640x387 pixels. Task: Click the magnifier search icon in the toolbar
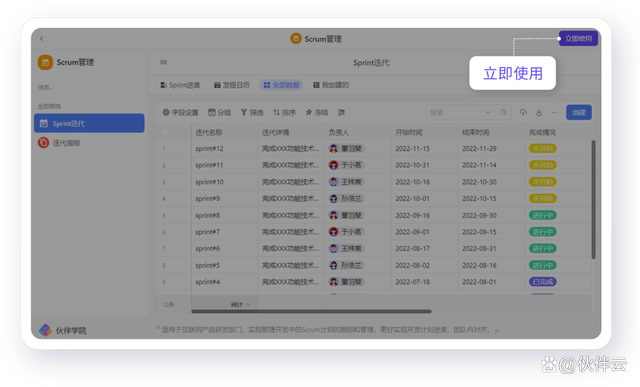[504, 112]
